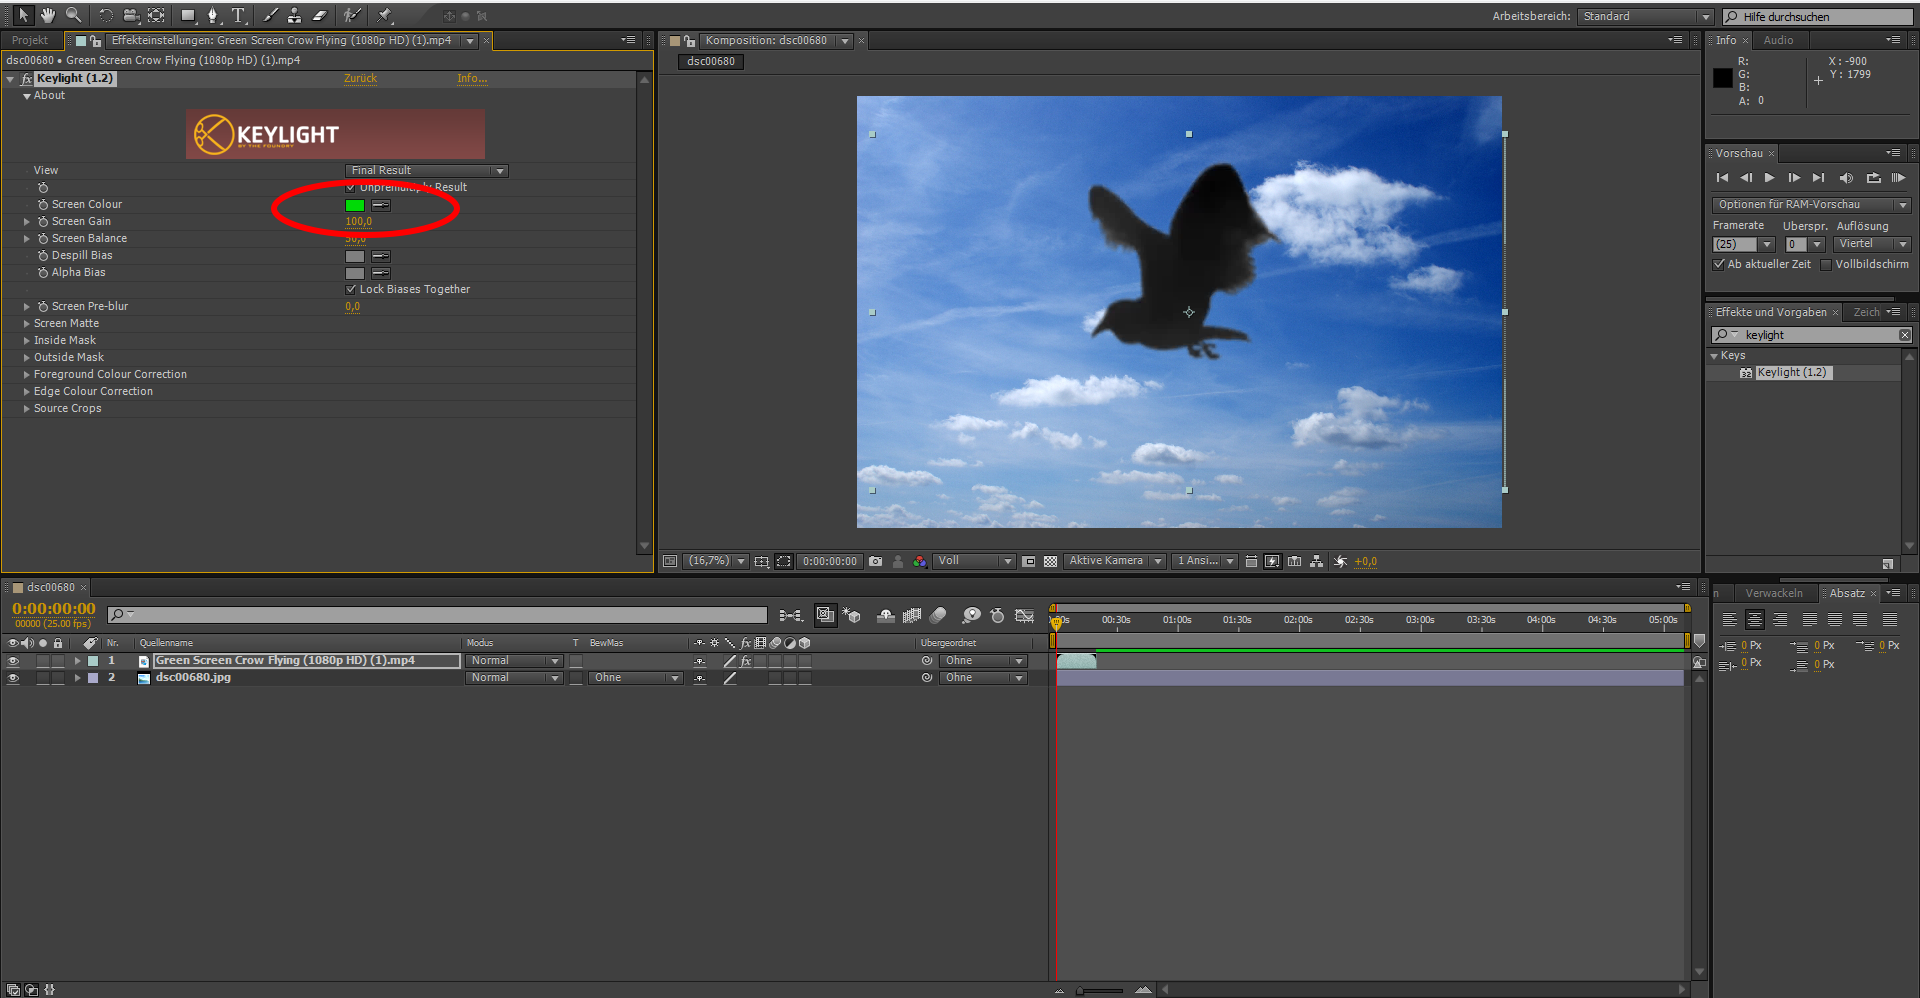This screenshot has height=998, width=1920.
Task: Switch to the Audio tab
Action: (x=1778, y=40)
